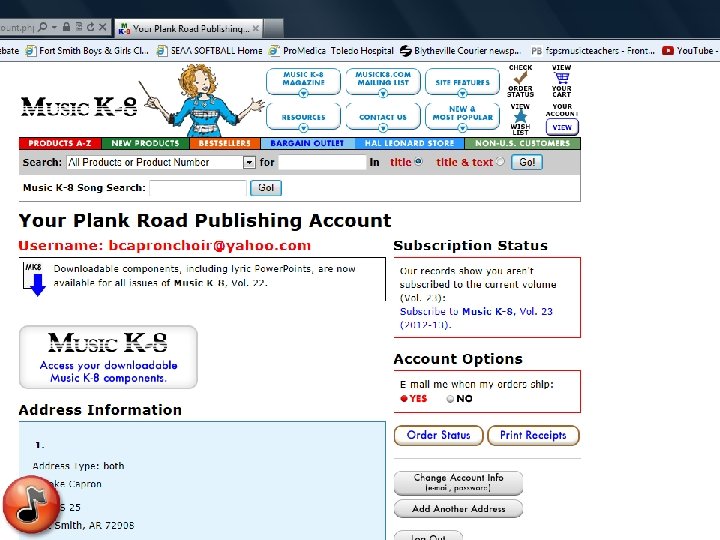Click the product search Go! button
The height and width of the screenshot is (540, 720).
527,162
